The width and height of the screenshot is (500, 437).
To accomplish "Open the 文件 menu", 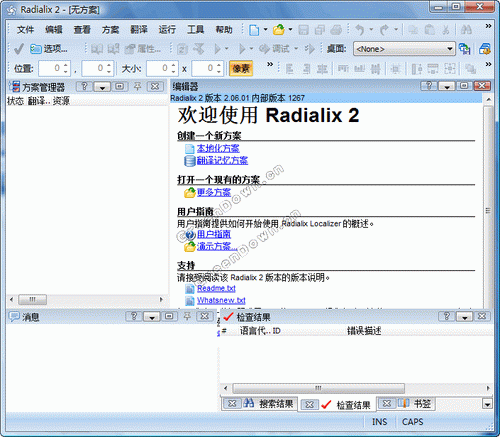I will (x=25, y=30).
